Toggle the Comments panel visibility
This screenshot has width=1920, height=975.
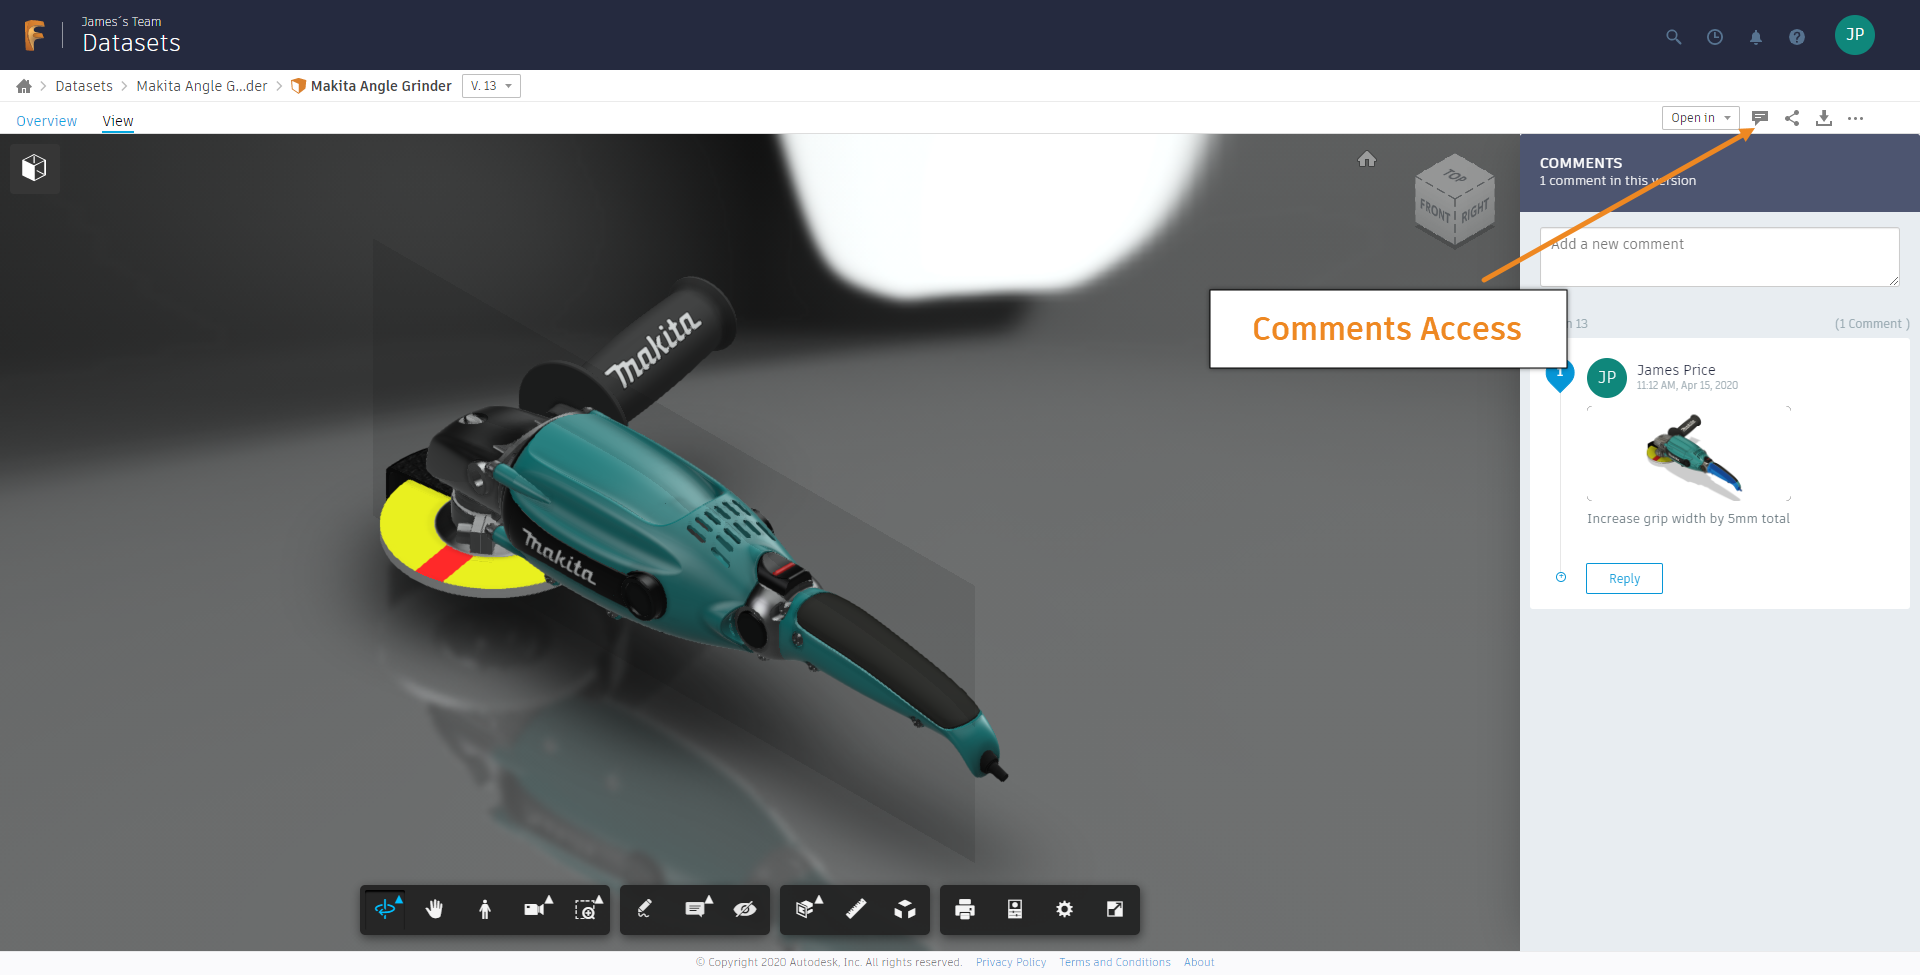(1761, 117)
